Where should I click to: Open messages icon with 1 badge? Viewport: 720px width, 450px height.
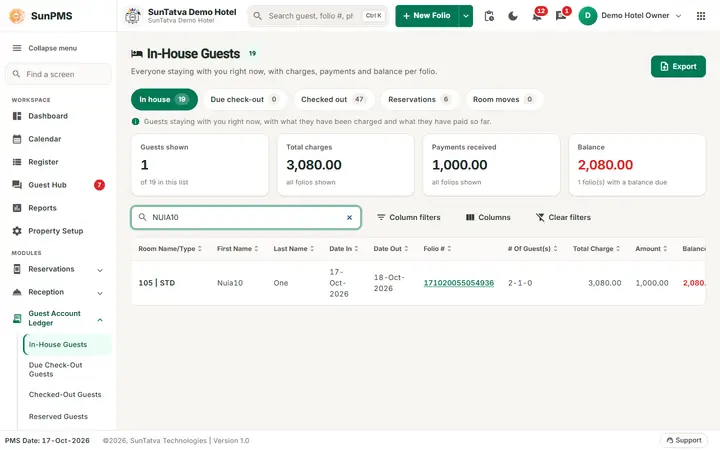tap(561, 16)
